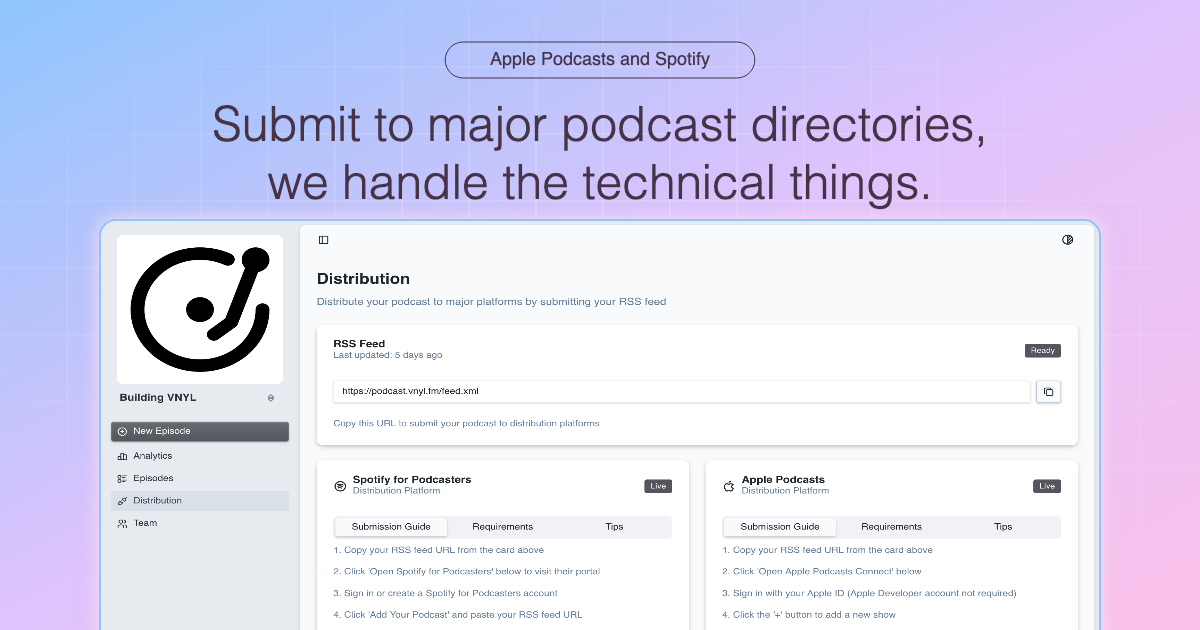Go to Team in sidebar
Screen dimensions: 1200x630
pyautogui.click(x=145, y=523)
